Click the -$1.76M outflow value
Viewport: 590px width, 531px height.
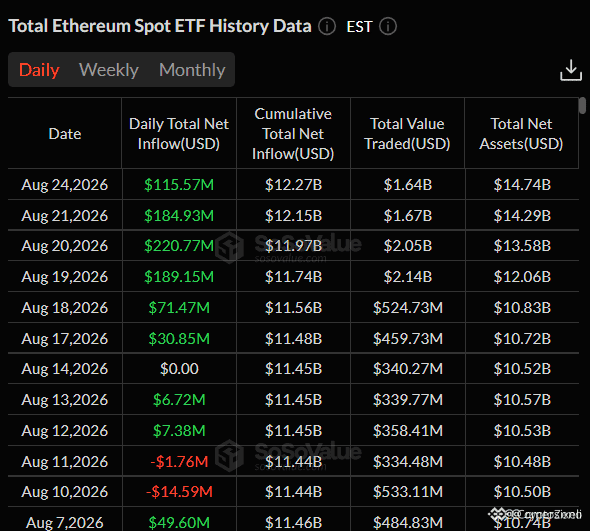pos(179,462)
